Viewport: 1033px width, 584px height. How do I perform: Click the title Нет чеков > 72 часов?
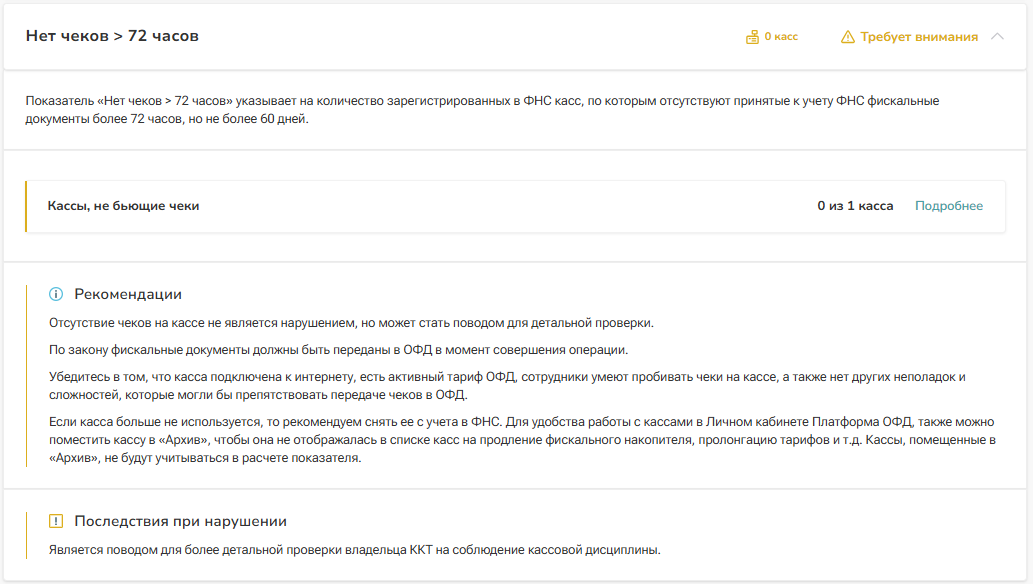(112, 36)
